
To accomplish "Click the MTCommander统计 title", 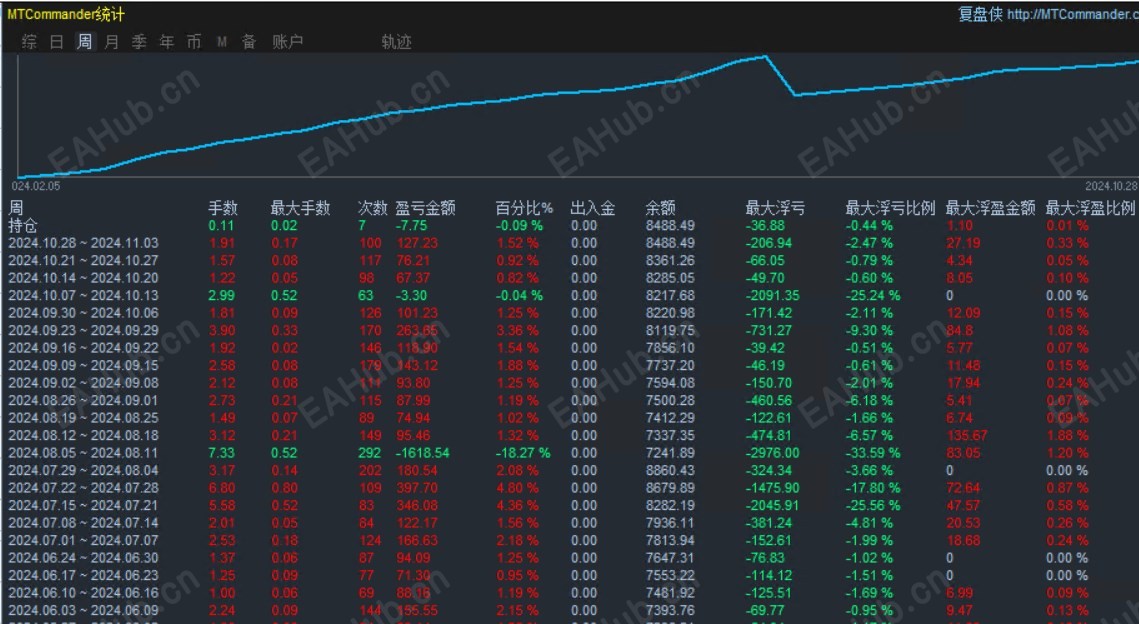I will click(66, 14).
